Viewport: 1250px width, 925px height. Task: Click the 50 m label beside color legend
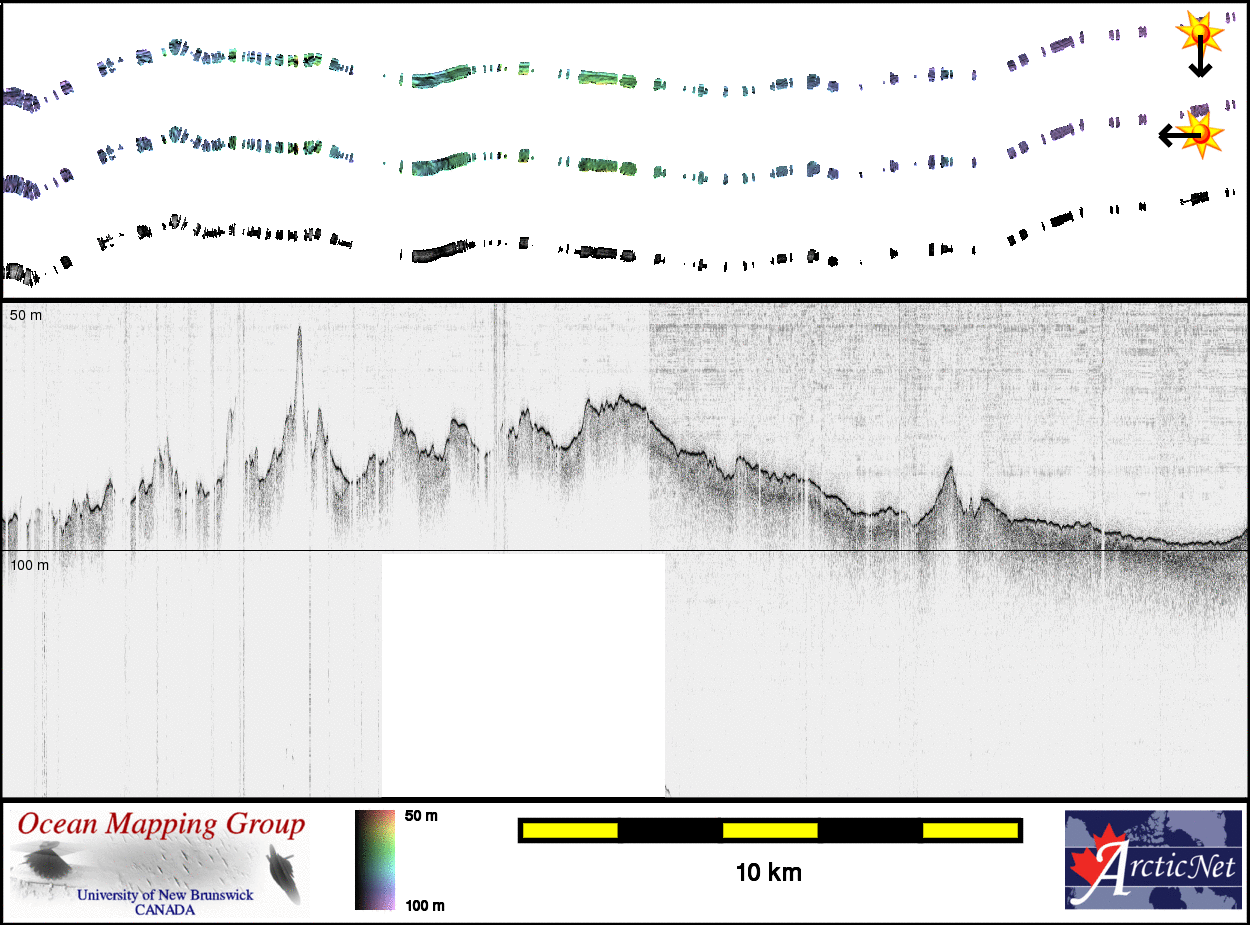click(x=421, y=816)
